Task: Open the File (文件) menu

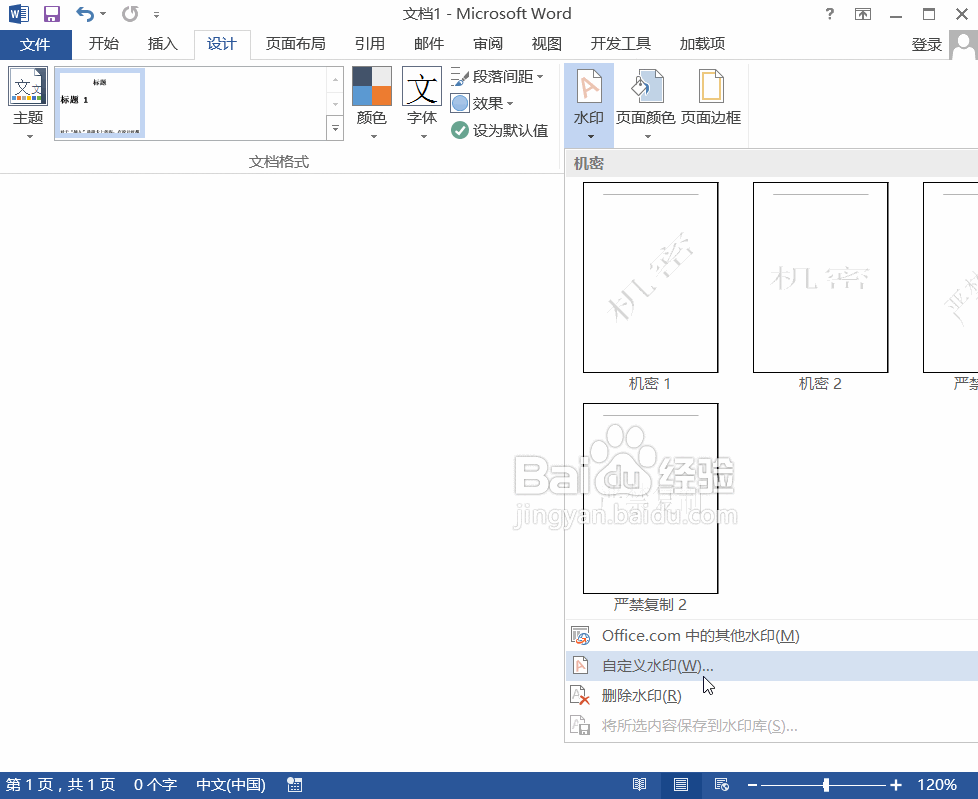Action: click(36, 44)
